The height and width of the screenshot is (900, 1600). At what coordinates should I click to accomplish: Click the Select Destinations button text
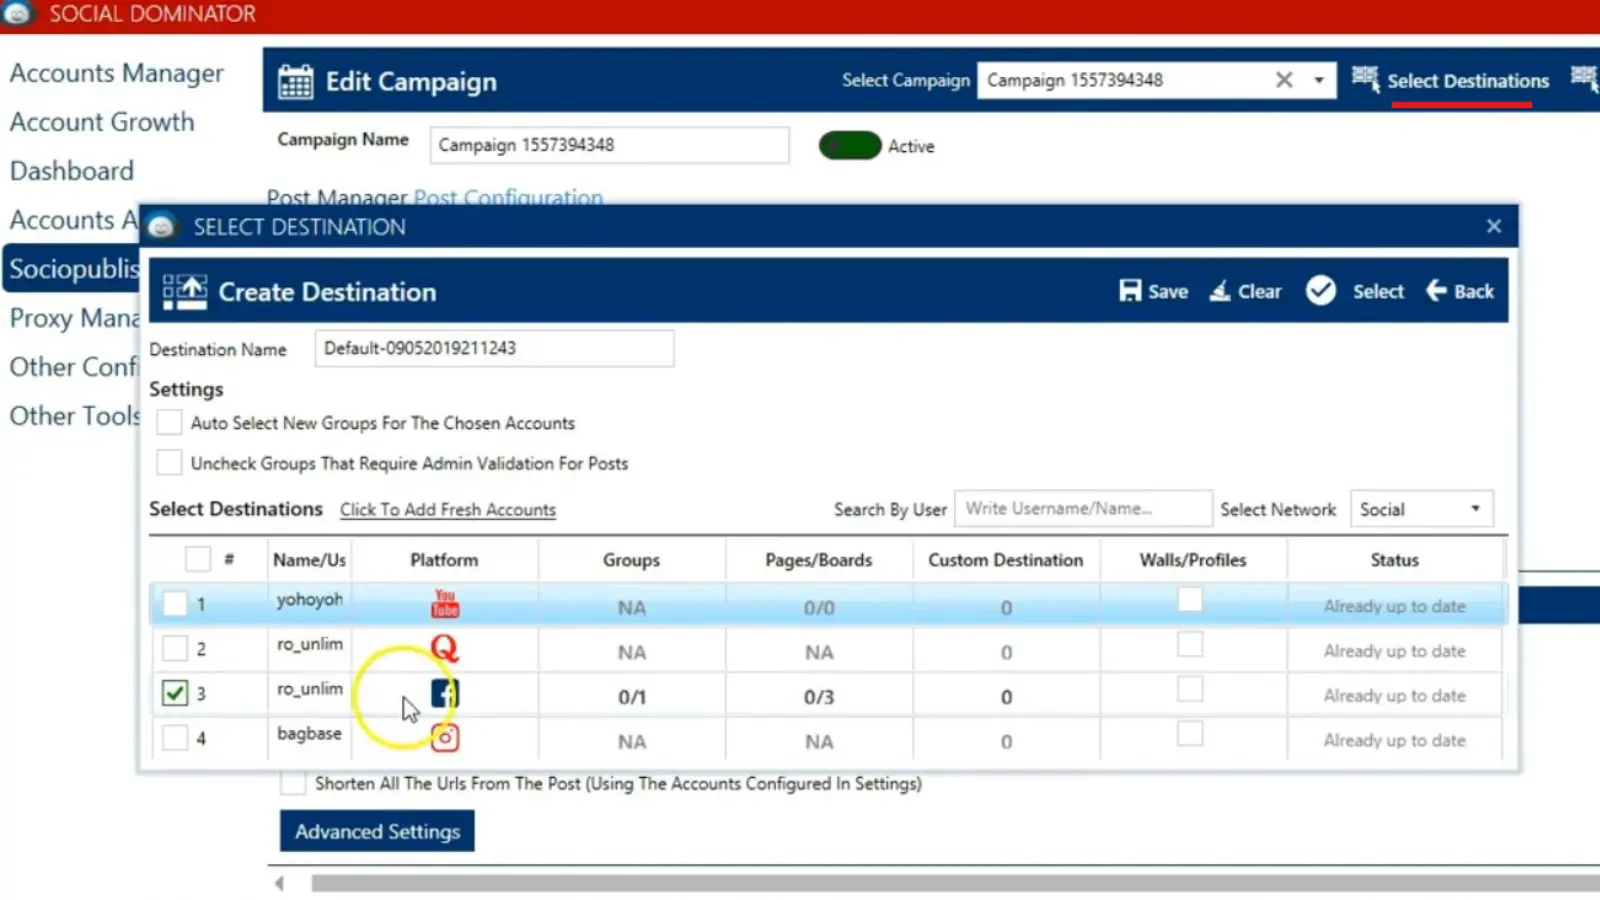pyautogui.click(x=1468, y=81)
